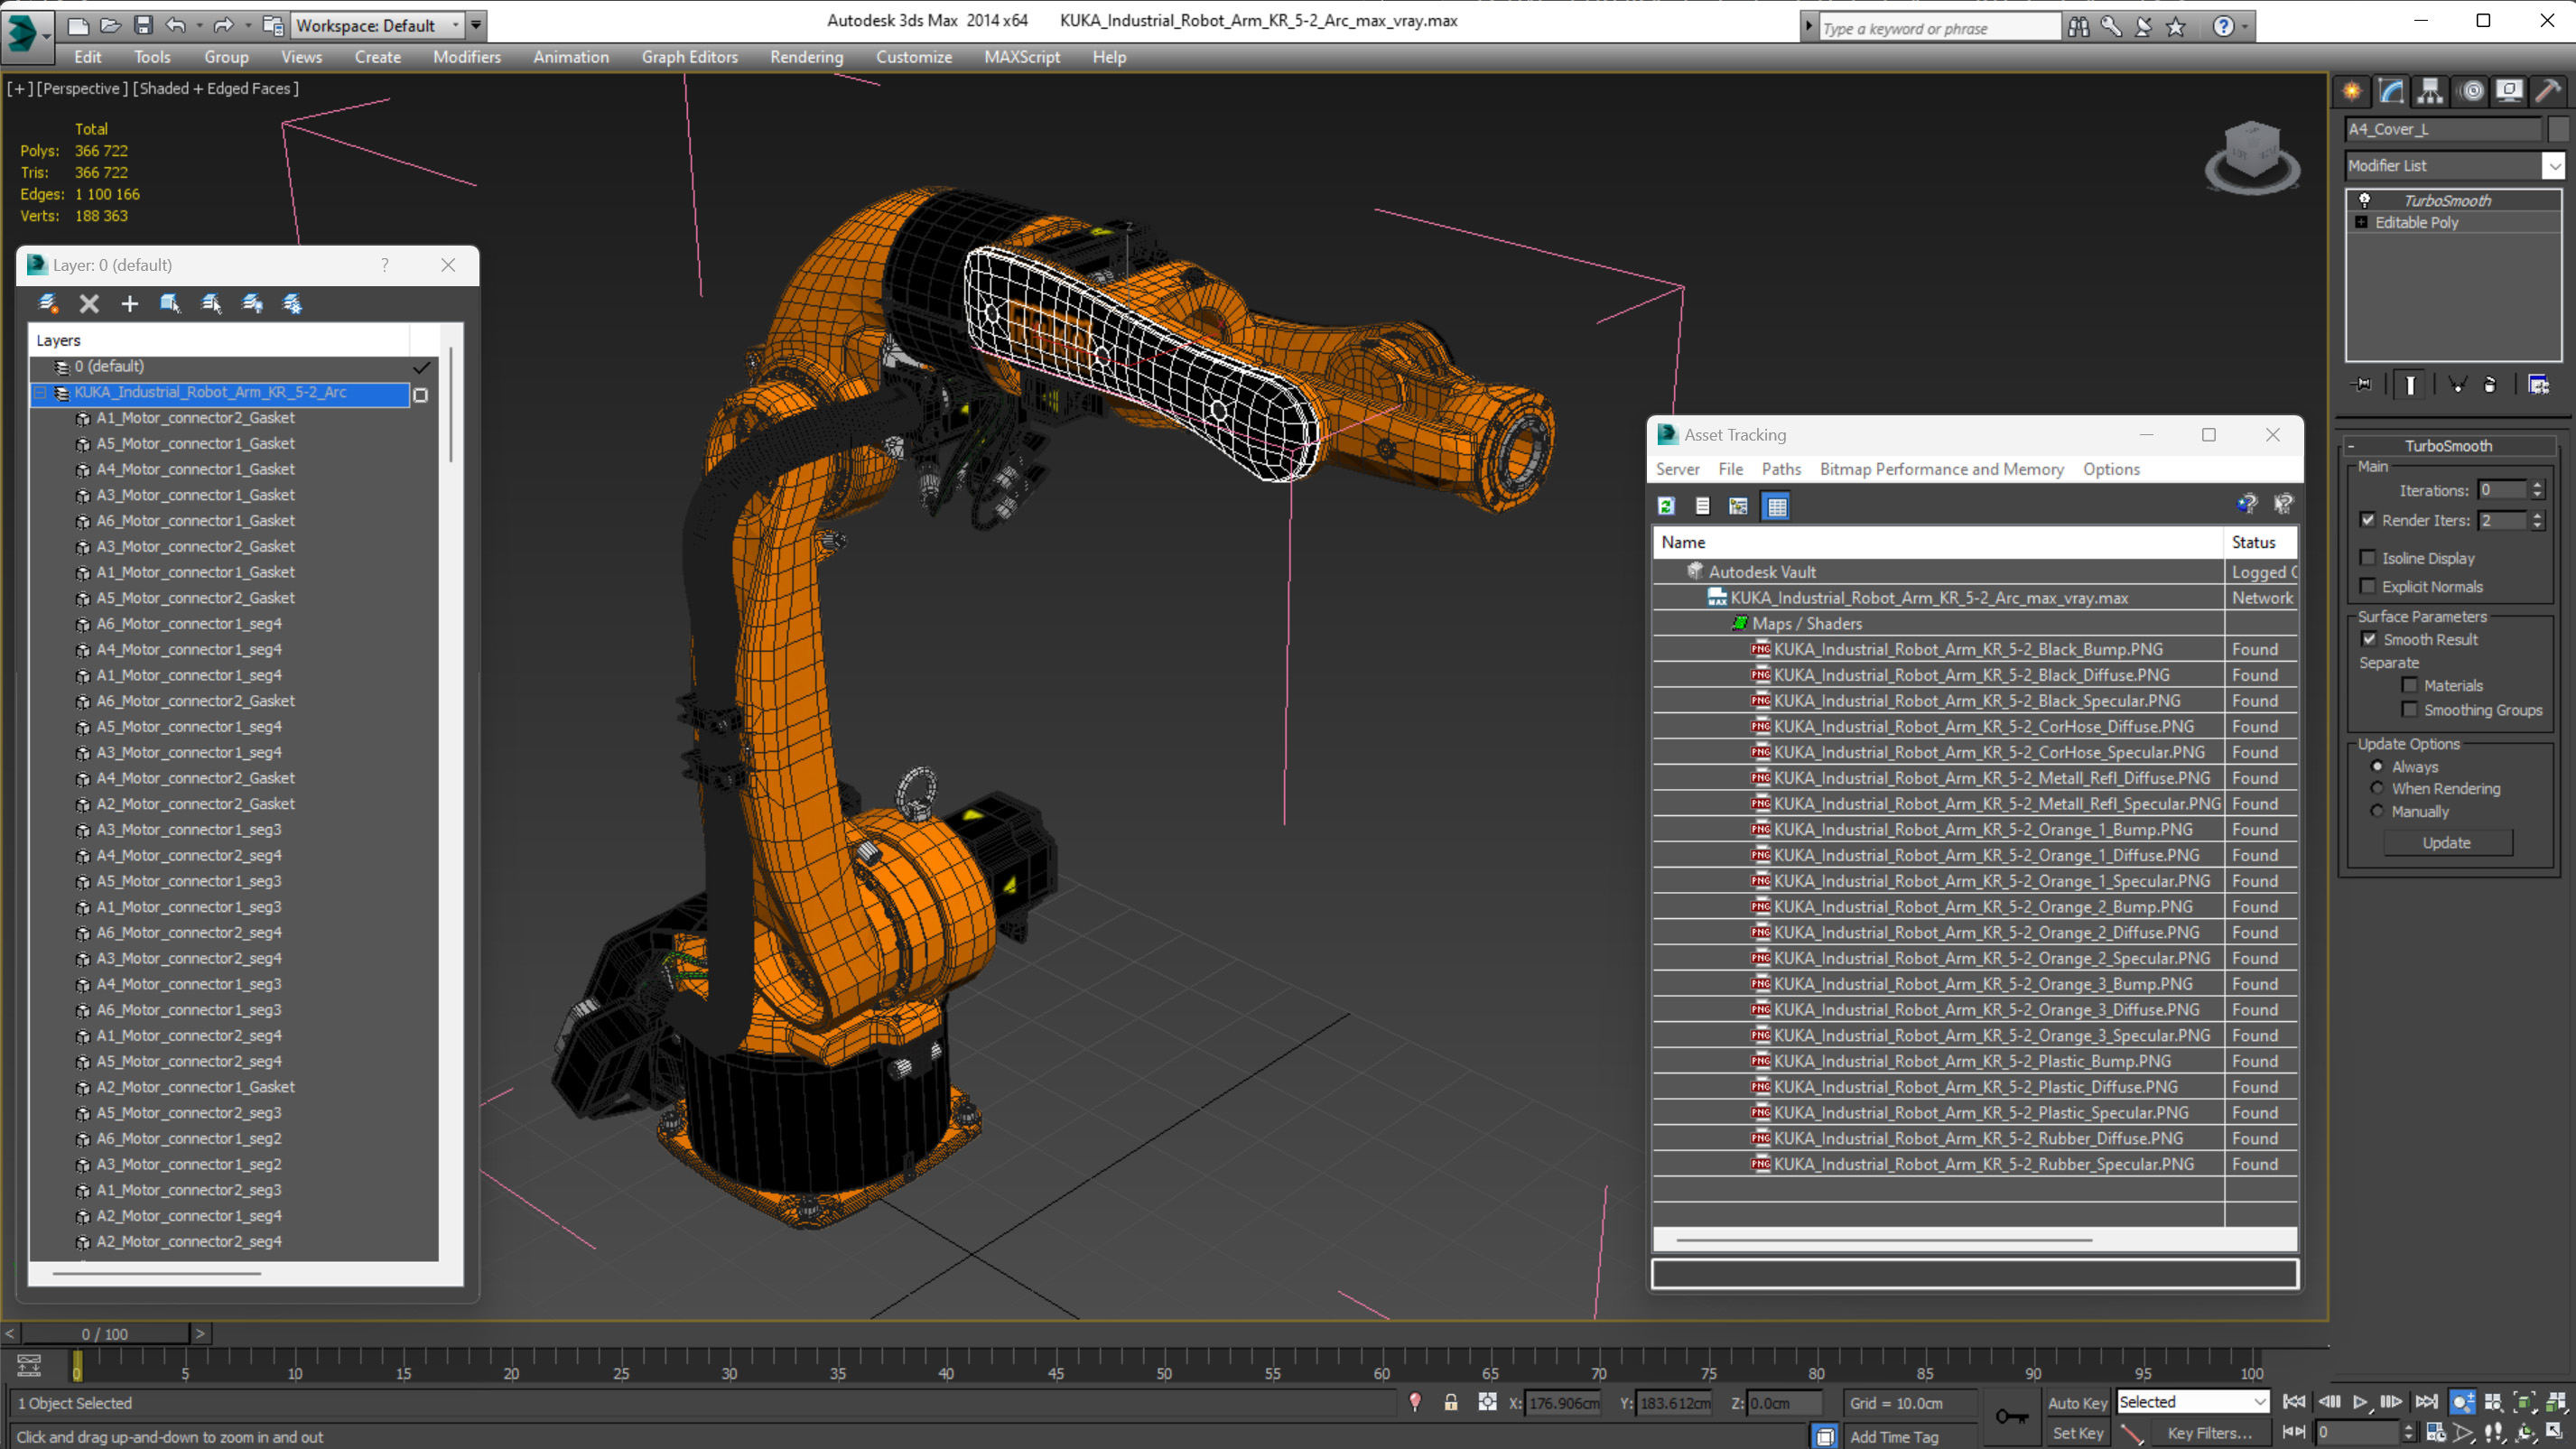Click the Undo arrow icon
2576x1449 pixels.
(176, 25)
